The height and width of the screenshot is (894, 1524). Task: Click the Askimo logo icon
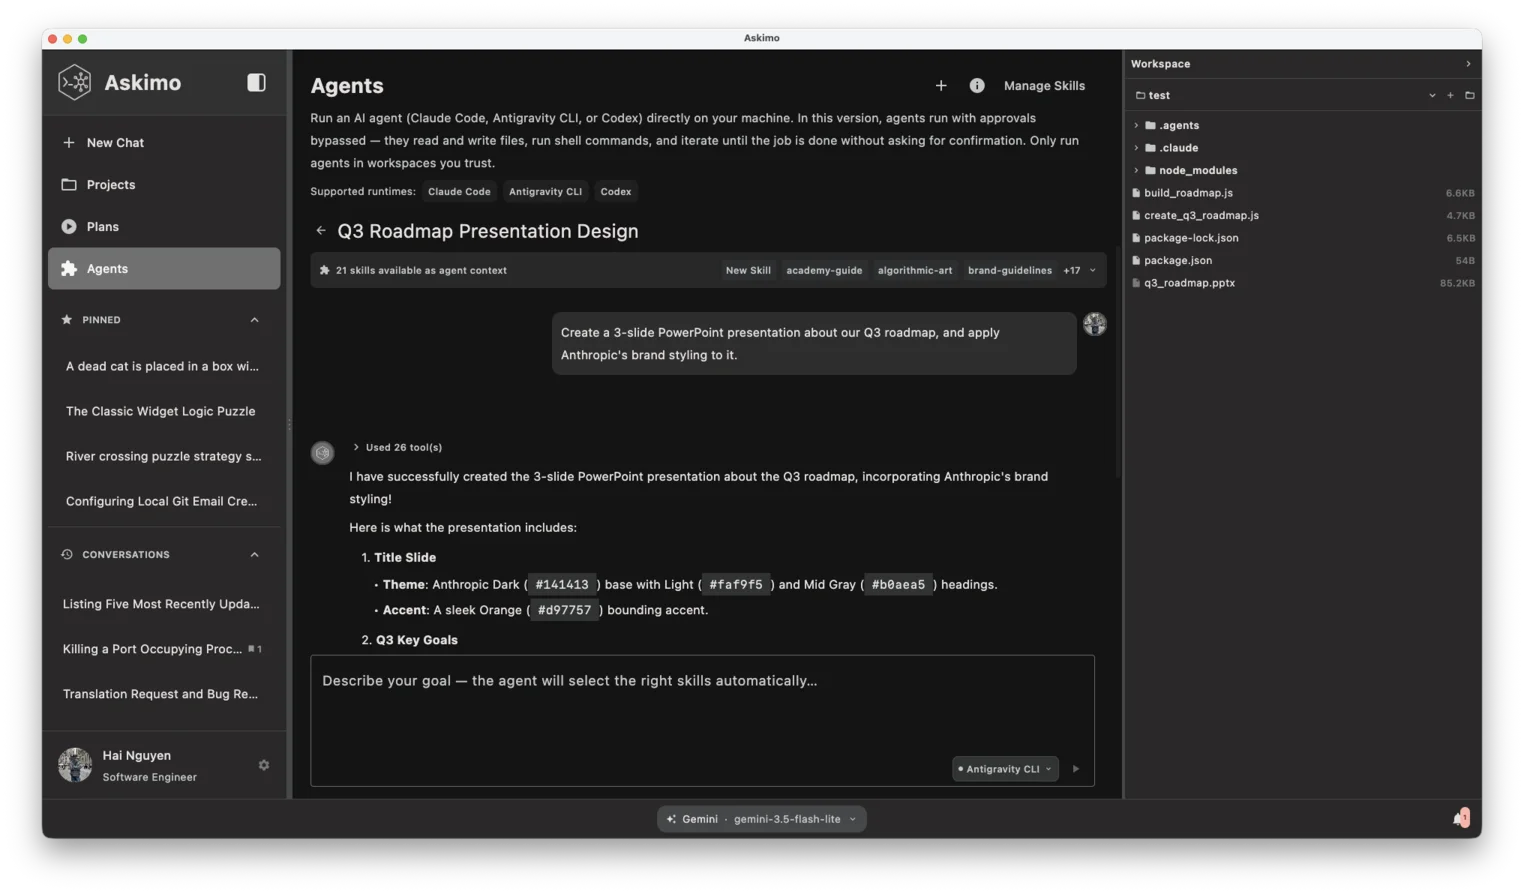pos(75,83)
